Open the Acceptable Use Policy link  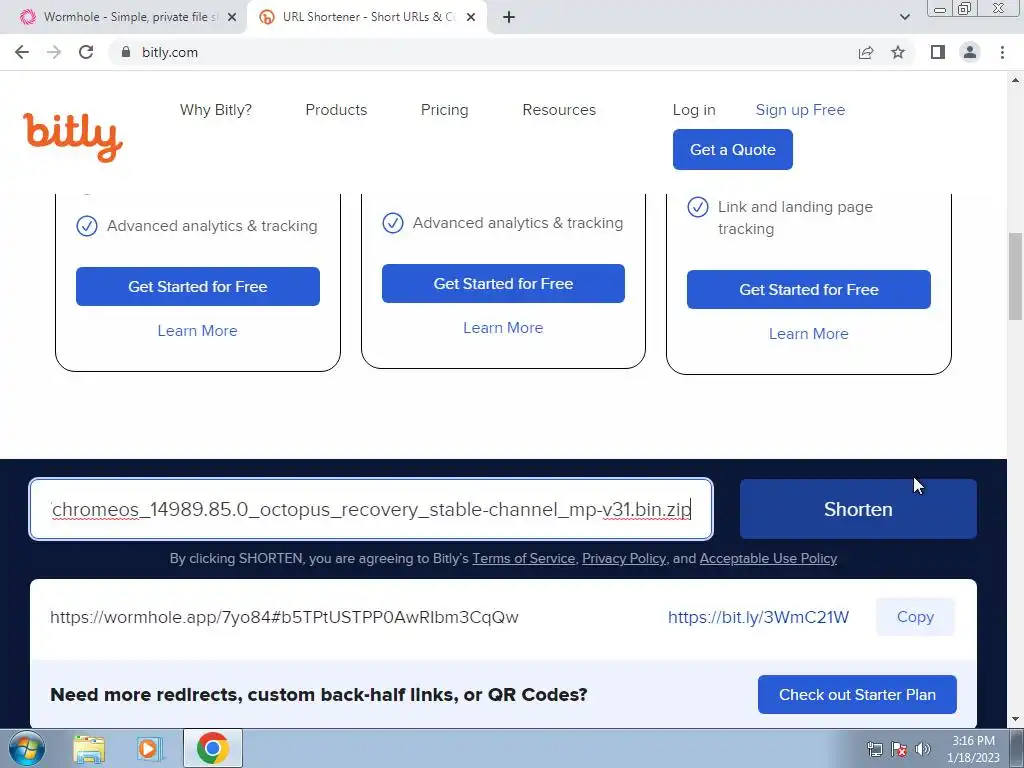[768, 558]
